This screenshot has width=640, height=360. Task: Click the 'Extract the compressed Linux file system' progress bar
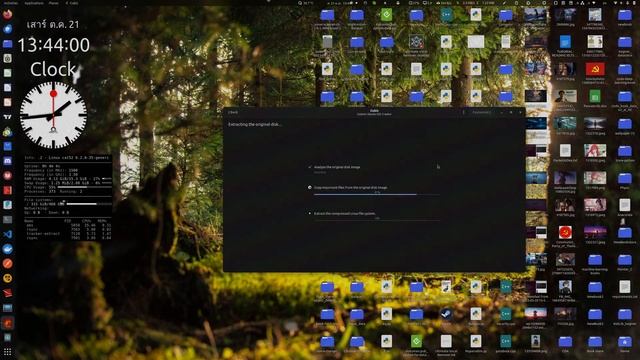click(377, 220)
